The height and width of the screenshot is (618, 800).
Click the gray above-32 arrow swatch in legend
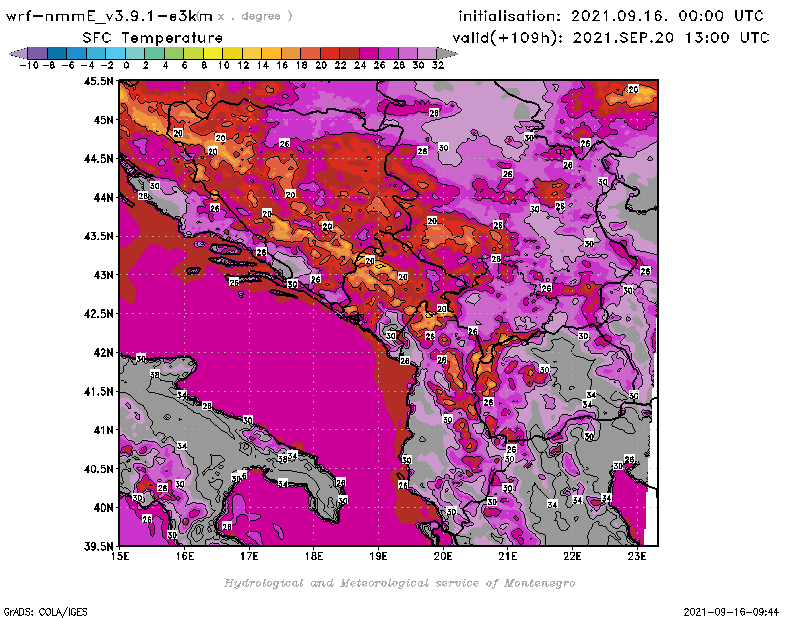(x=447, y=53)
